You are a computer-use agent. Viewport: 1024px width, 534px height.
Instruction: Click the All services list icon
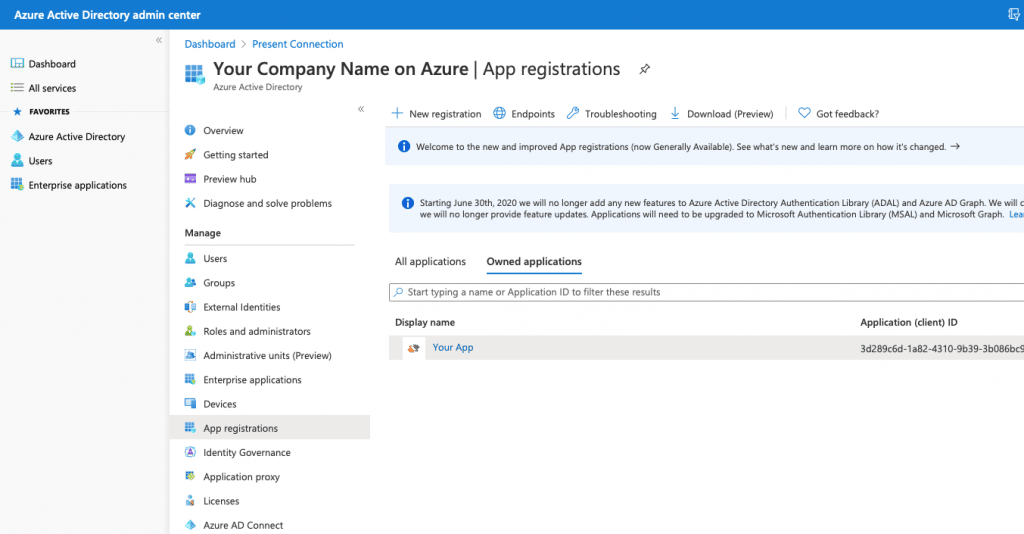click(17, 87)
